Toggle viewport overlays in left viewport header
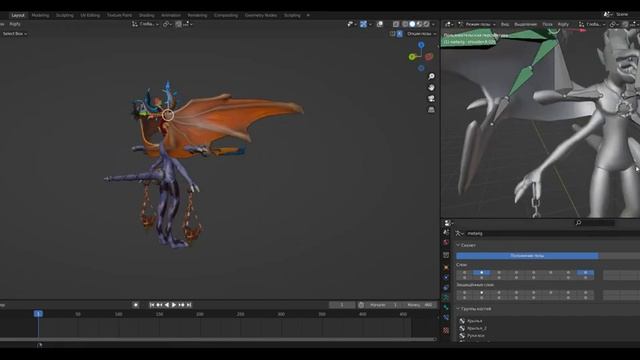Image resolution: width=640 pixels, height=360 pixels. (x=380, y=24)
